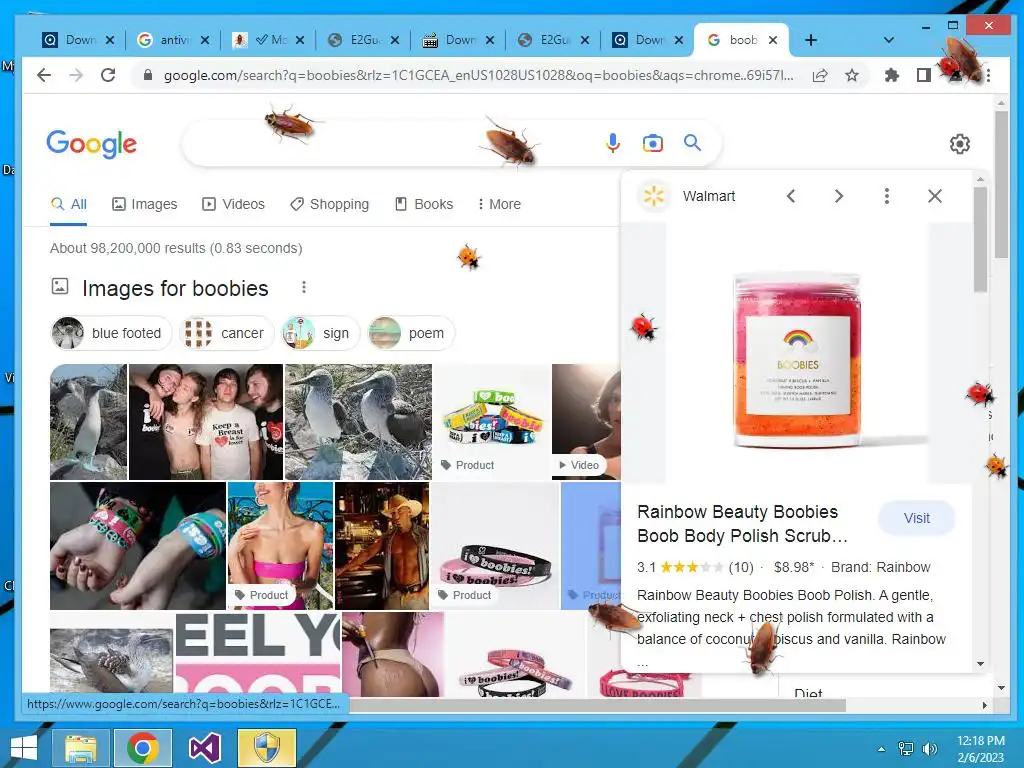The width and height of the screenshot is (1024, 768).
Task: Click the address bar URL field
Action: 477,75
